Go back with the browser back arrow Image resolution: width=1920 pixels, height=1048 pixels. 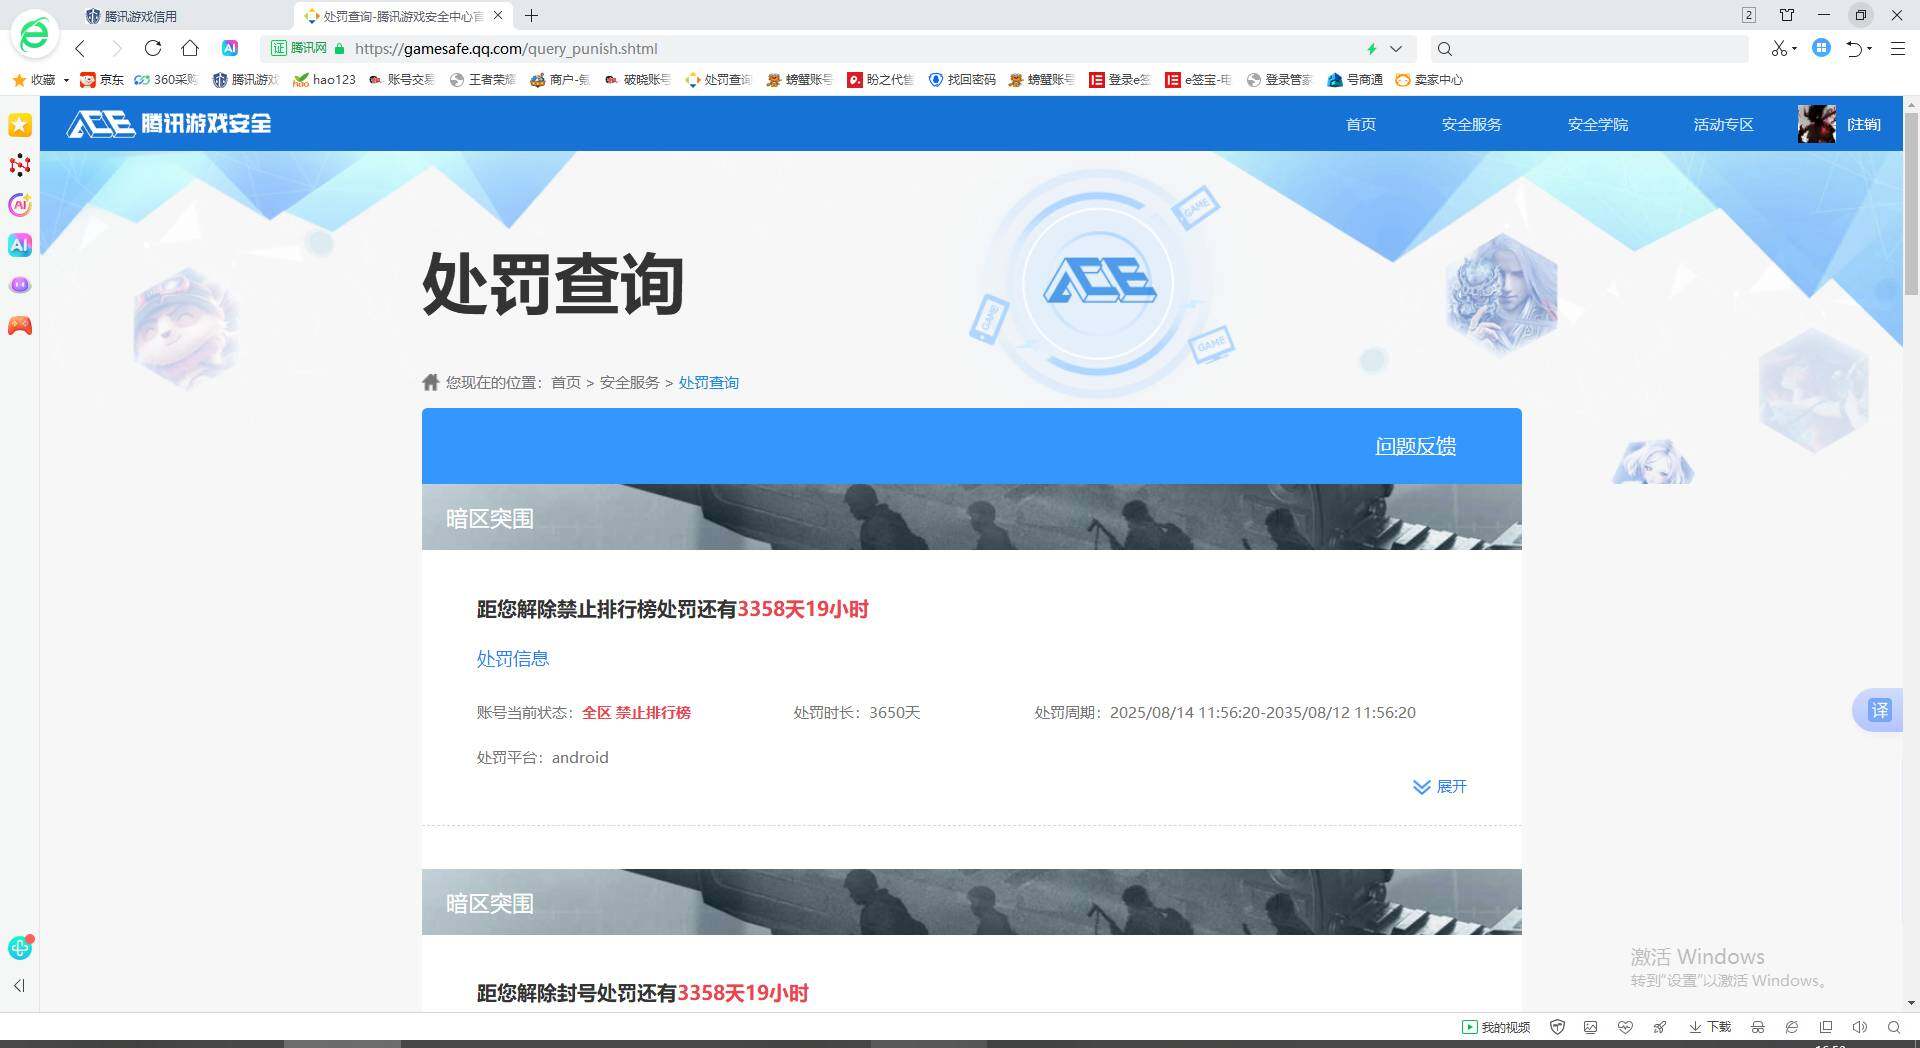(x=80, y=48)
